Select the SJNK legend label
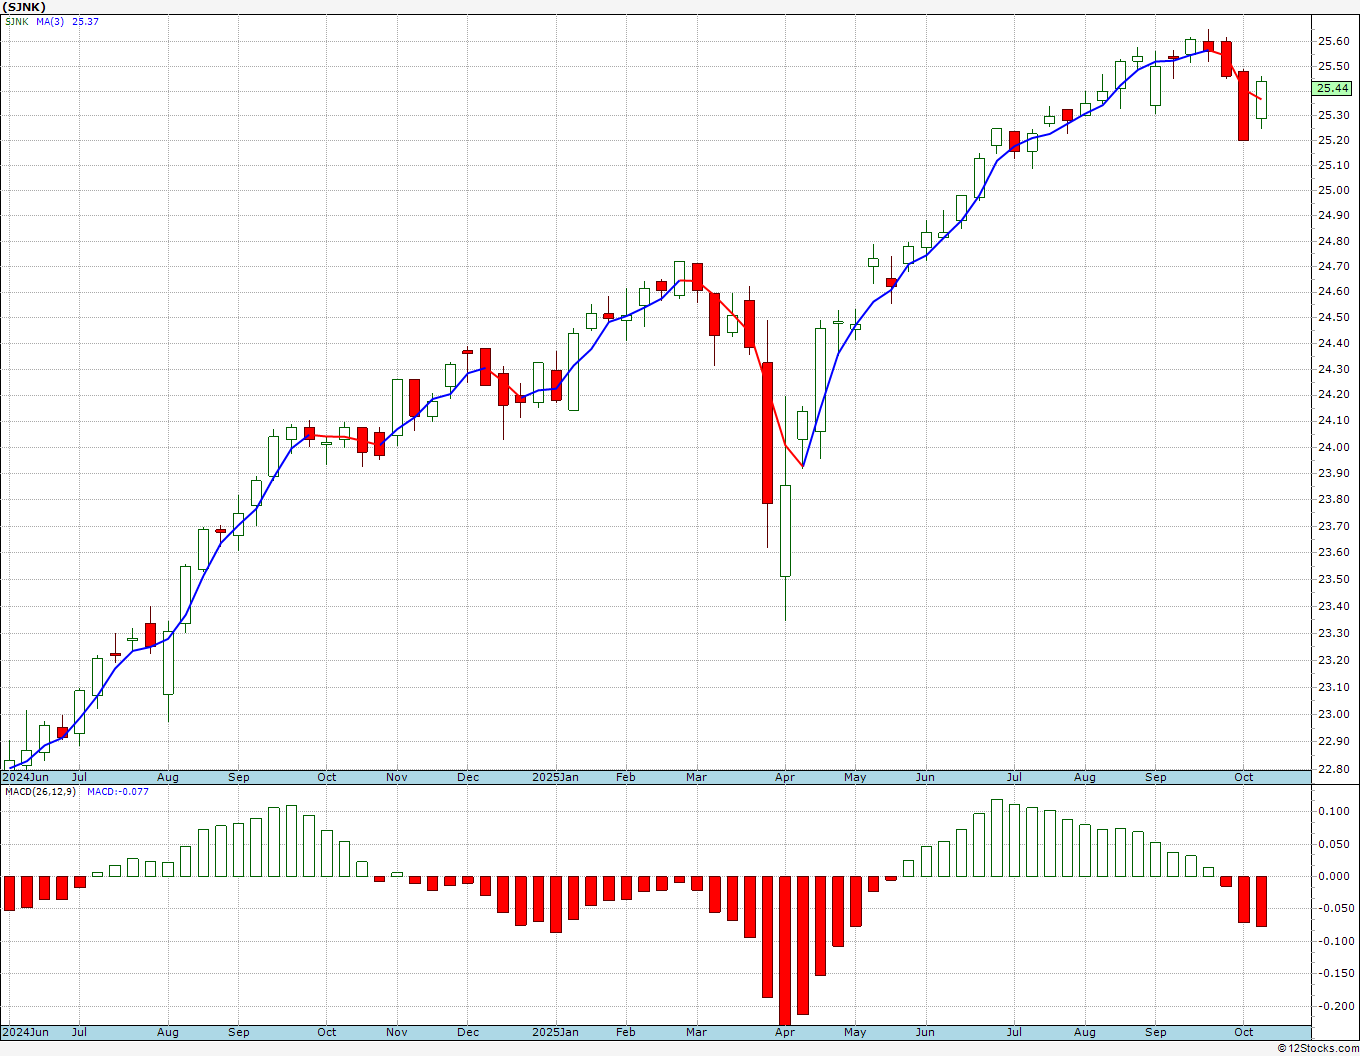The image size is (1360, 1056). point(17,21)
